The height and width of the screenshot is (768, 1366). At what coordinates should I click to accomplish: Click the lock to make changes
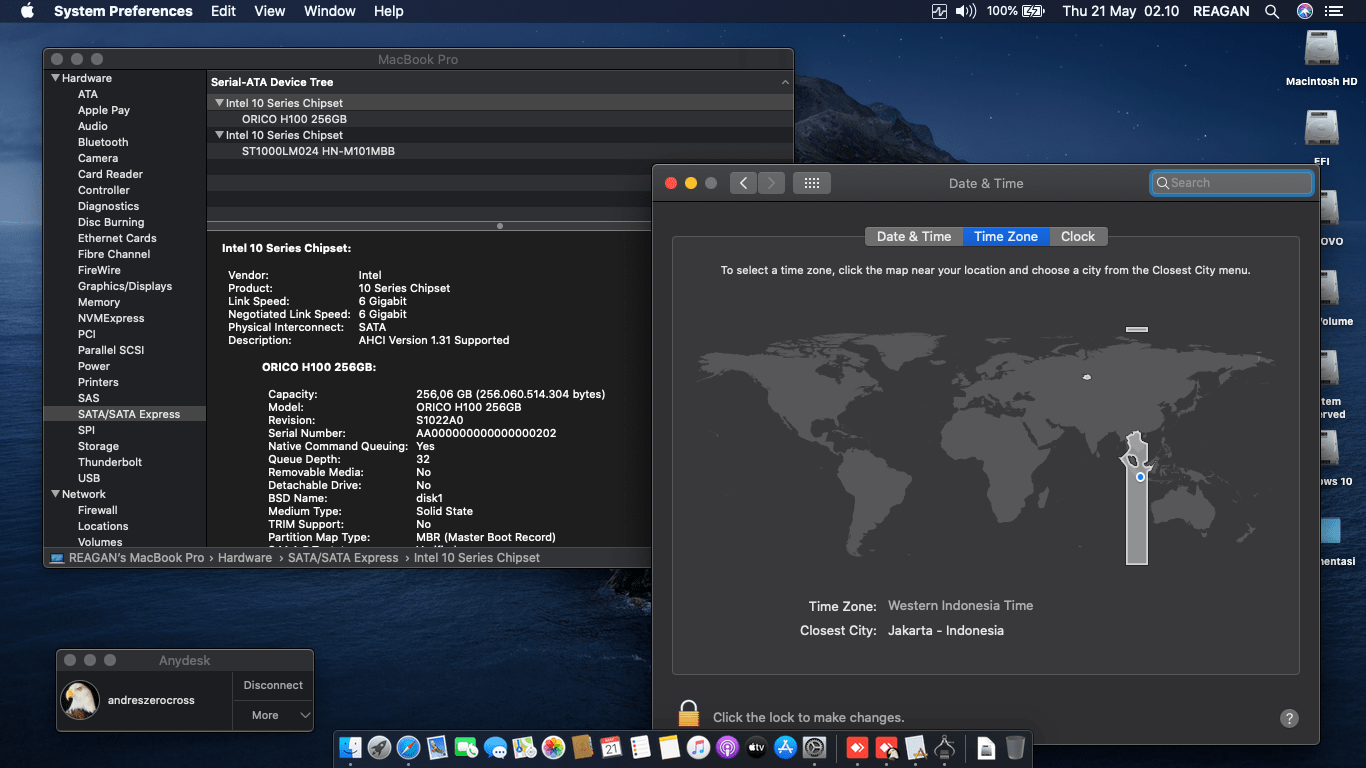688,715
